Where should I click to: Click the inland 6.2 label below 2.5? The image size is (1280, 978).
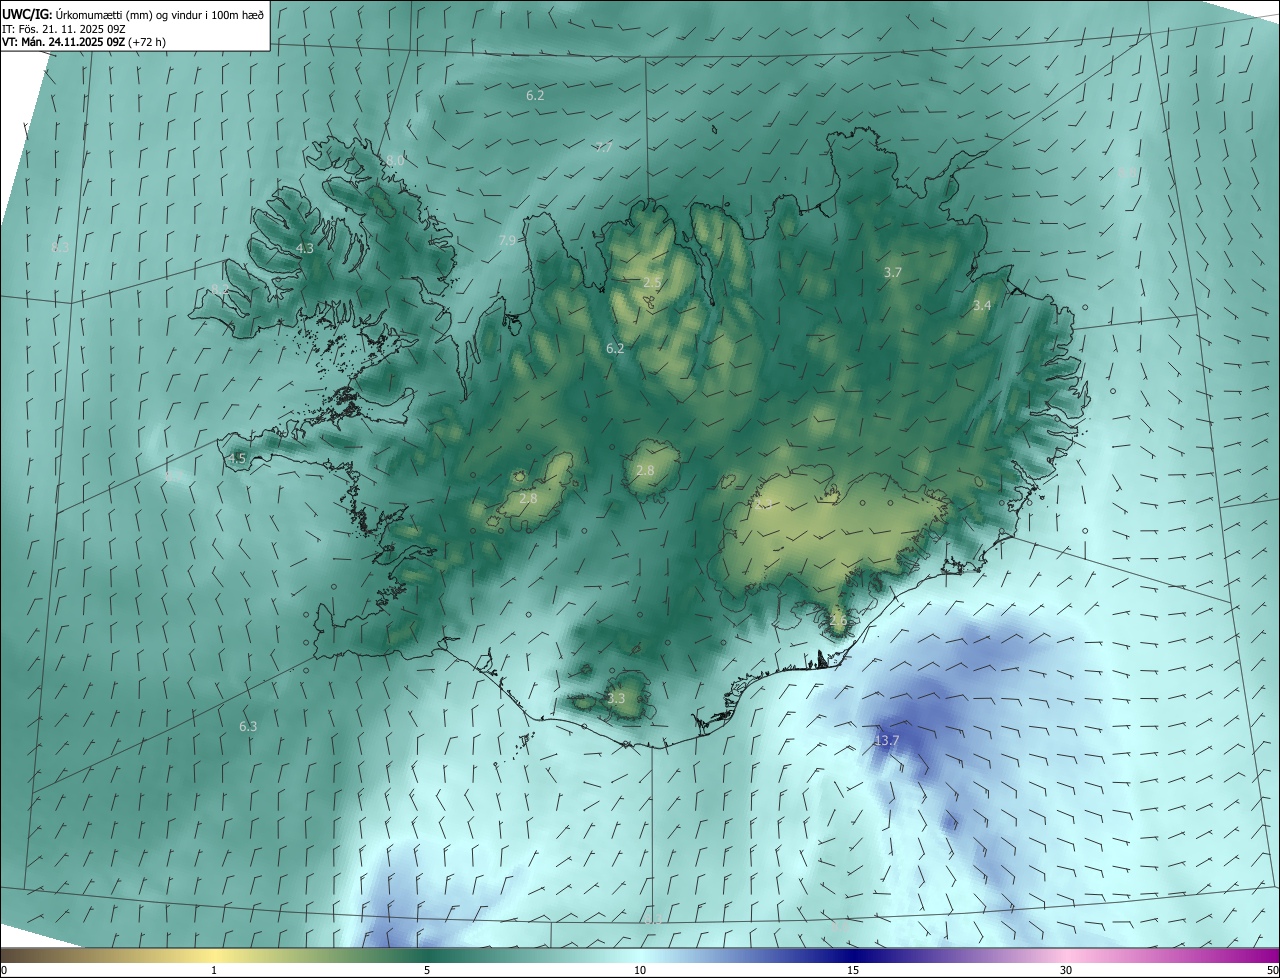(x=615, y=348)
